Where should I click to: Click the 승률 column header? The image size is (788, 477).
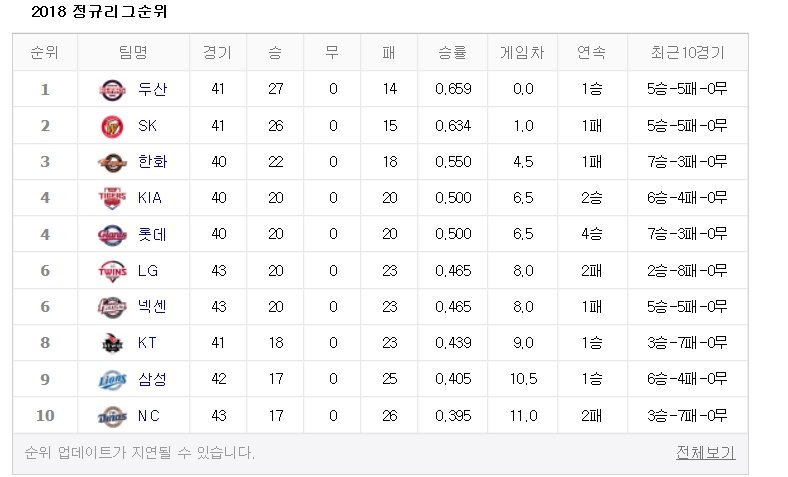click(452, 53)
